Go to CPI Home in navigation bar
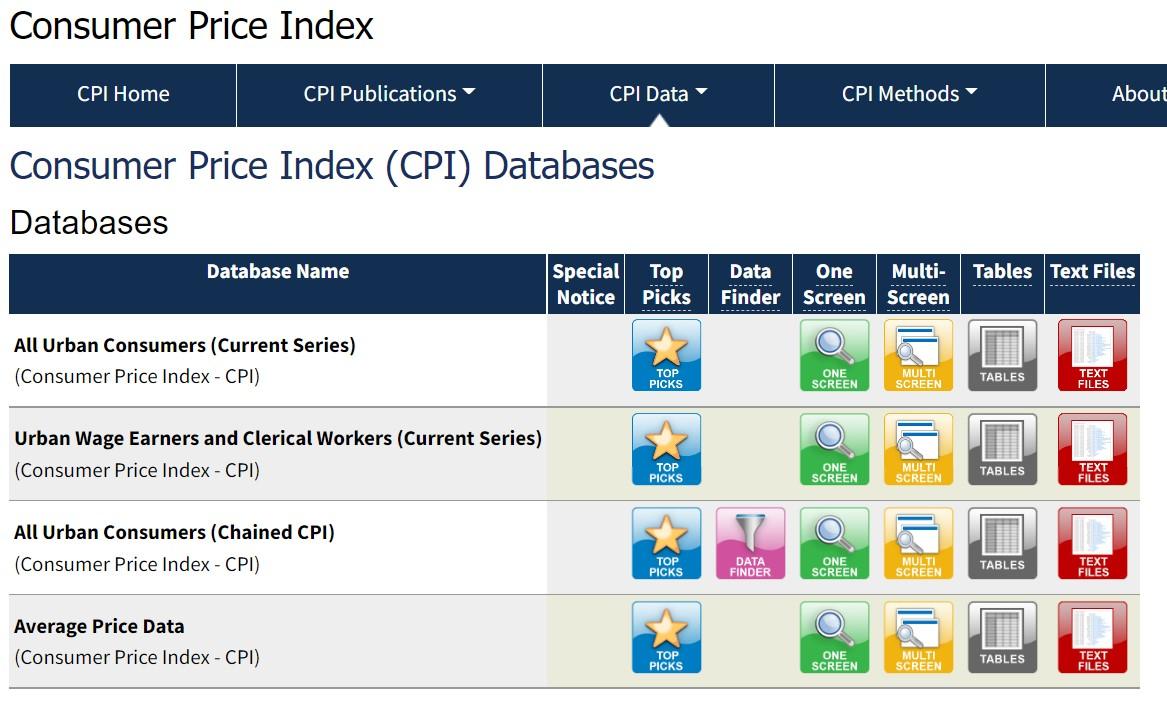This screenshot has height=717, width=1167. pyautogui.click(x=123, y=94)
